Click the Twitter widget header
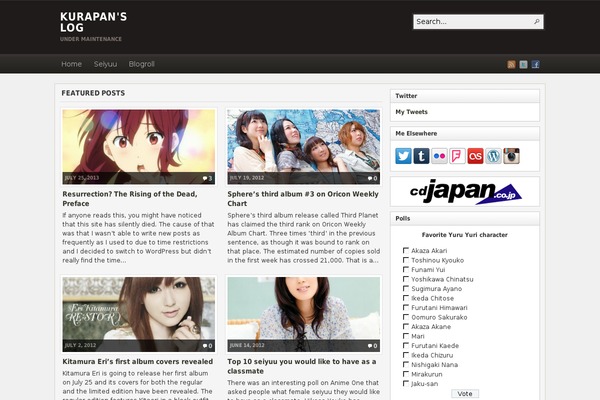This screenshot has height=400, width=600. 465,96
